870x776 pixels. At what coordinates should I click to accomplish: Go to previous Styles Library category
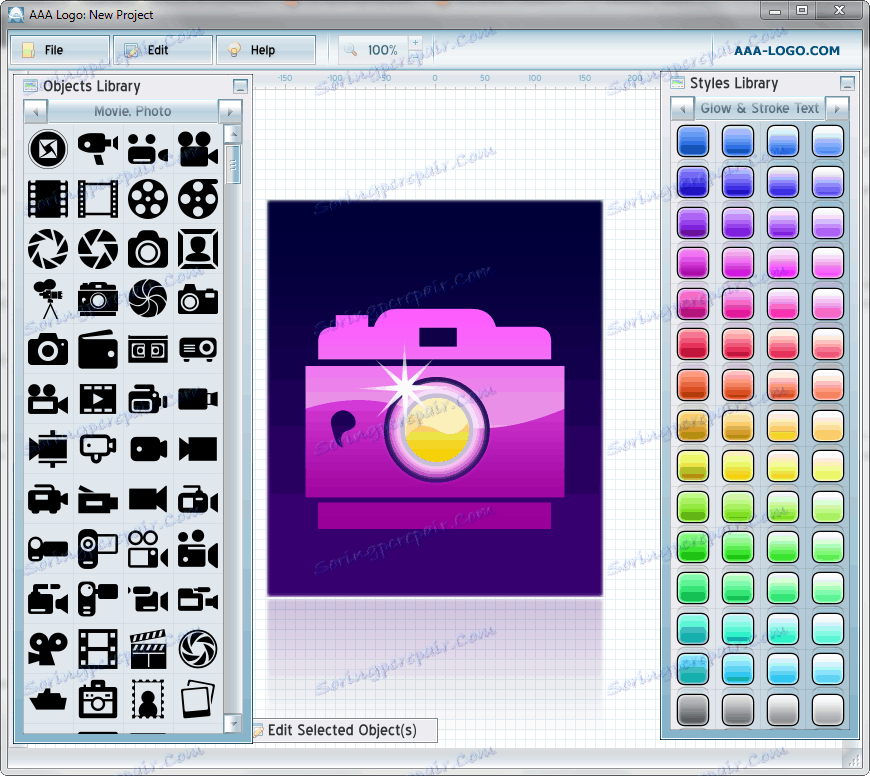[682, 109]
